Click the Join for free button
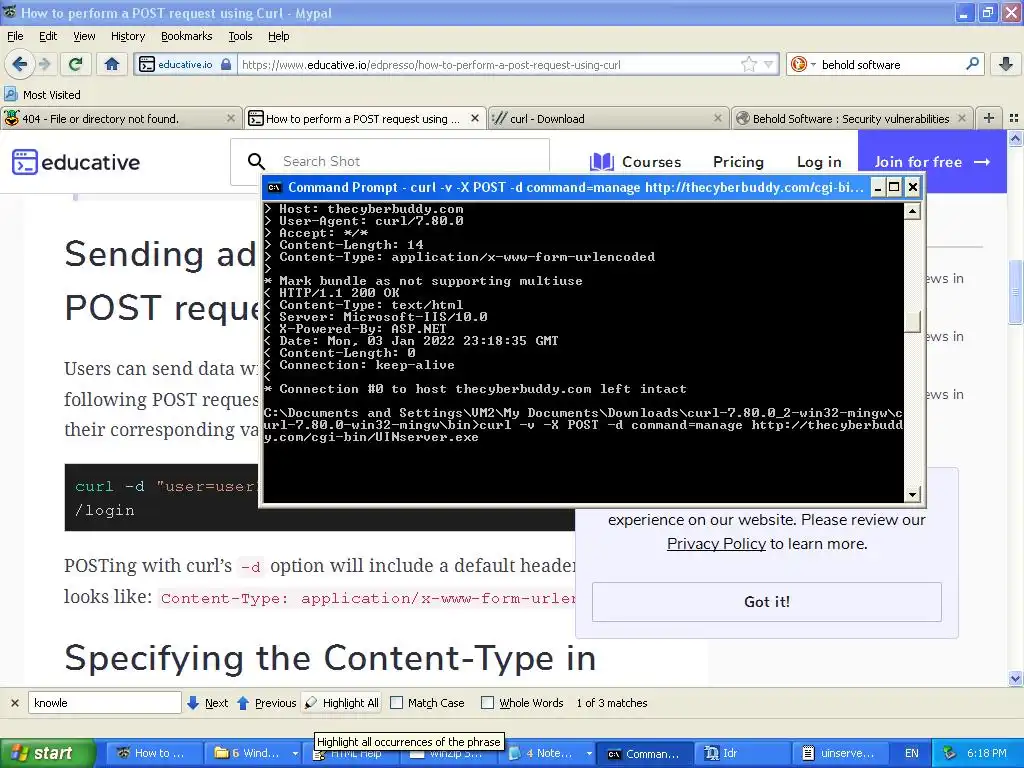The image size is (1024, 768). pos(932,161)
